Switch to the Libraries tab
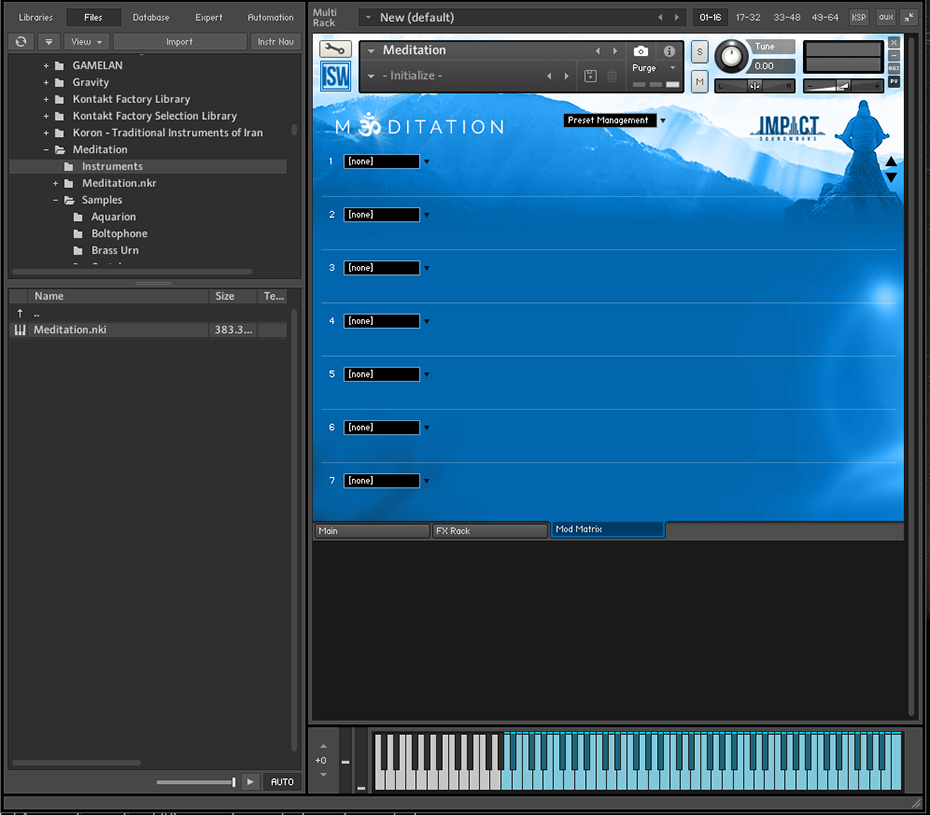Image resolution: width=930 pixels, height=815 pixels. pos(36,17)
